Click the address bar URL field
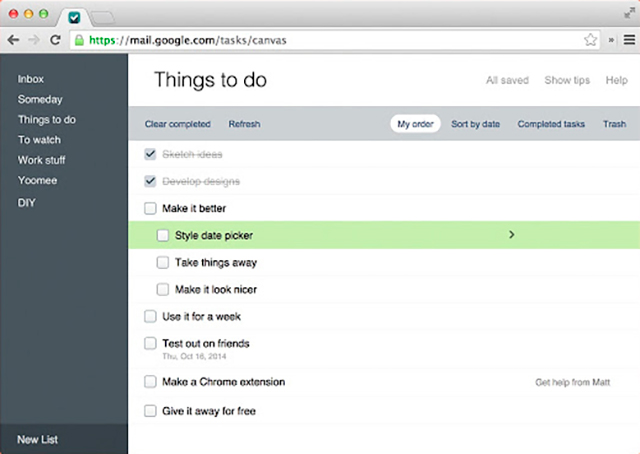 pos(335,40)
